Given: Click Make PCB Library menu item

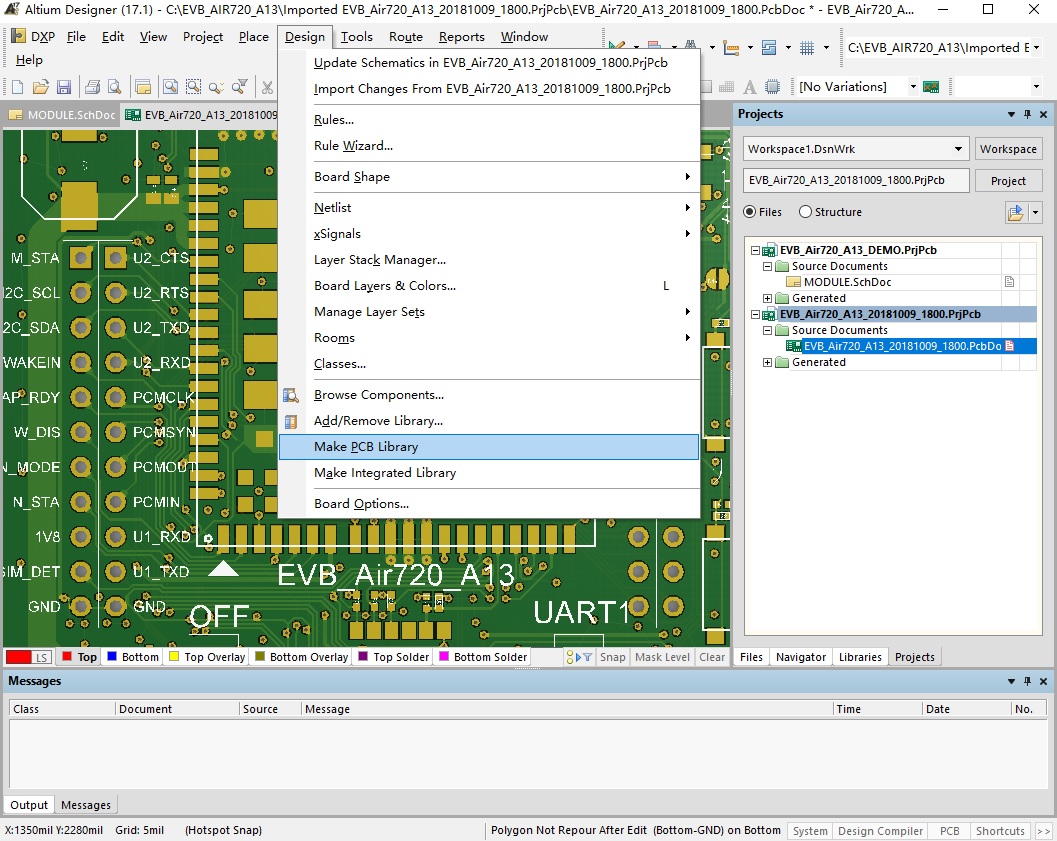Looking at the screenshot, I should [x=489, y=447].
